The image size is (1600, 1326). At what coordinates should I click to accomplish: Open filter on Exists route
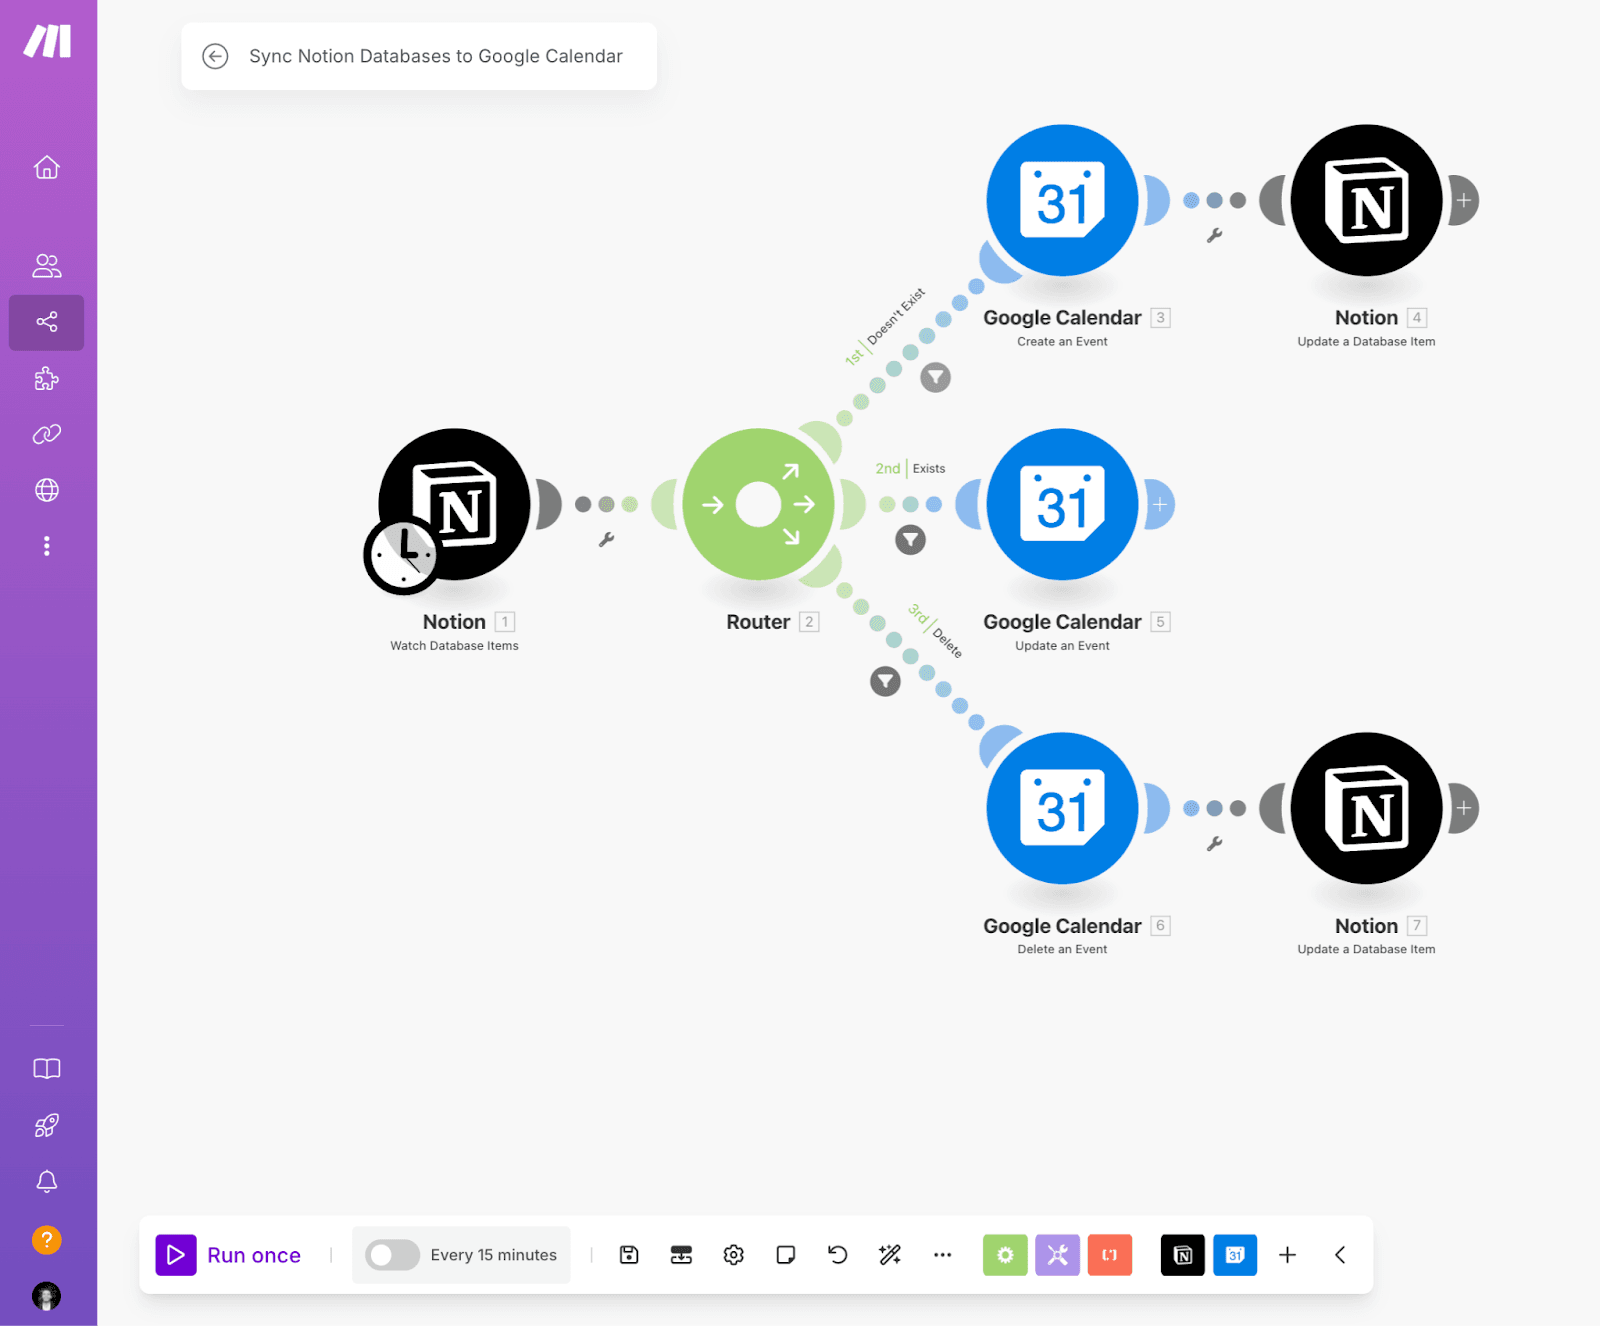click(x=910, y=540)
